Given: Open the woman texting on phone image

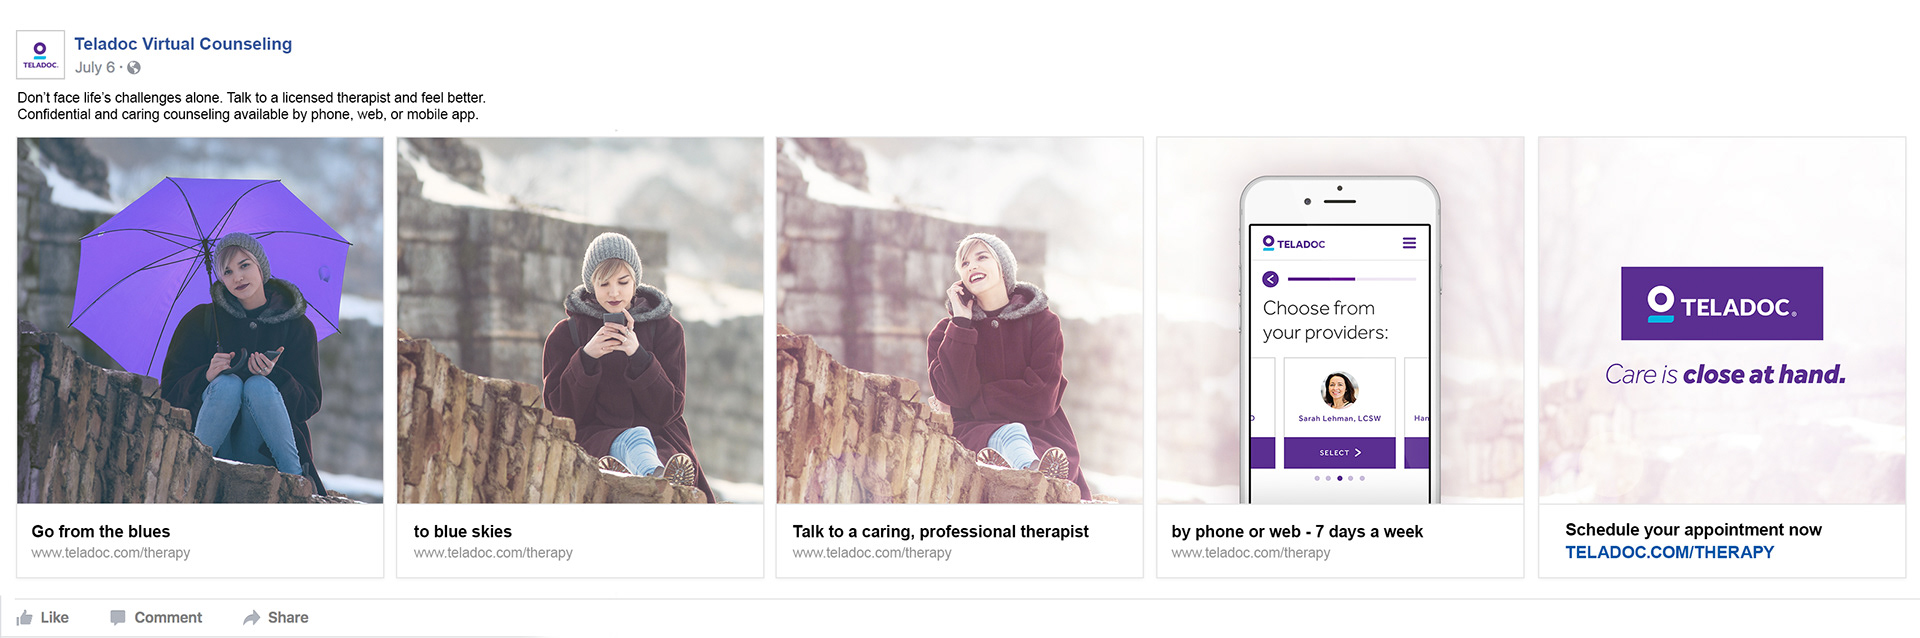Looking at the screenshot, I should (580, 320).
